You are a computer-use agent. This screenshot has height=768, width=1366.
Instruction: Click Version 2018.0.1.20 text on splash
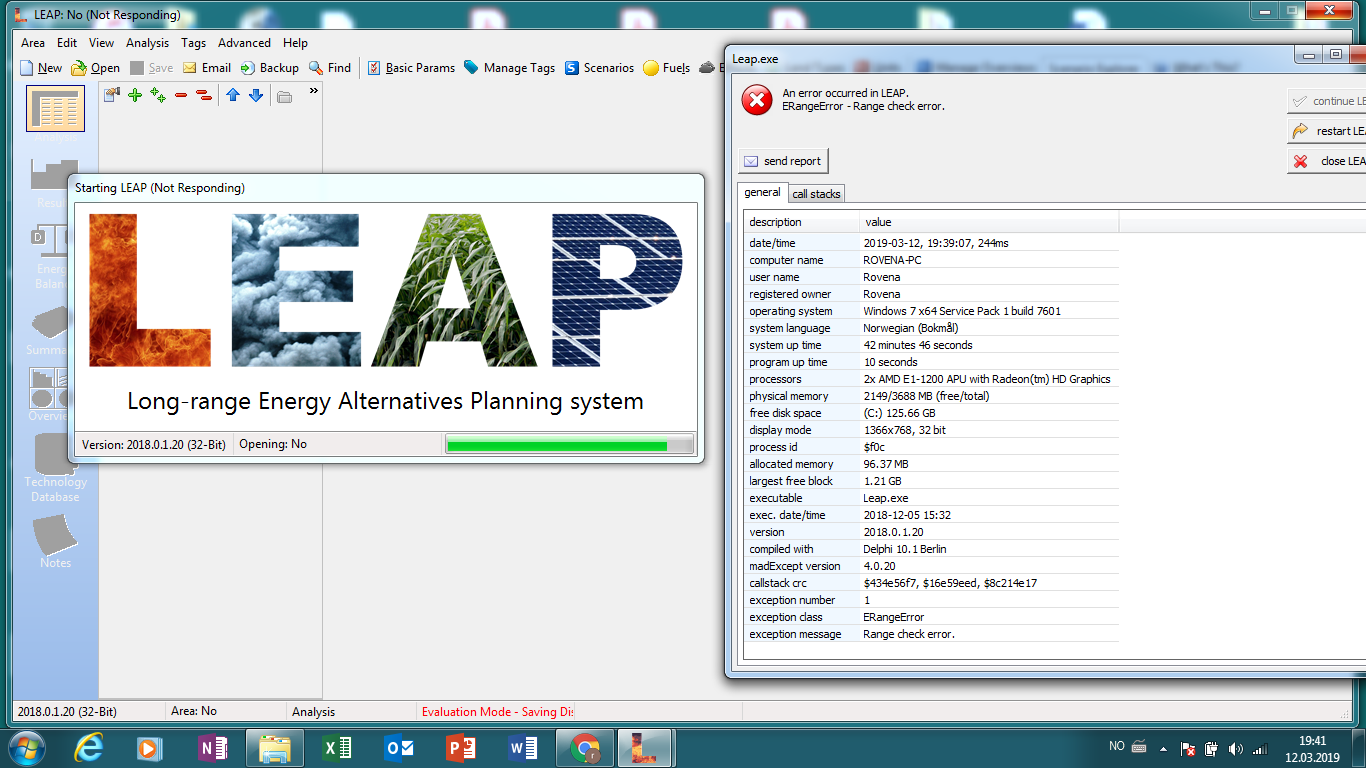pos(153,444)
